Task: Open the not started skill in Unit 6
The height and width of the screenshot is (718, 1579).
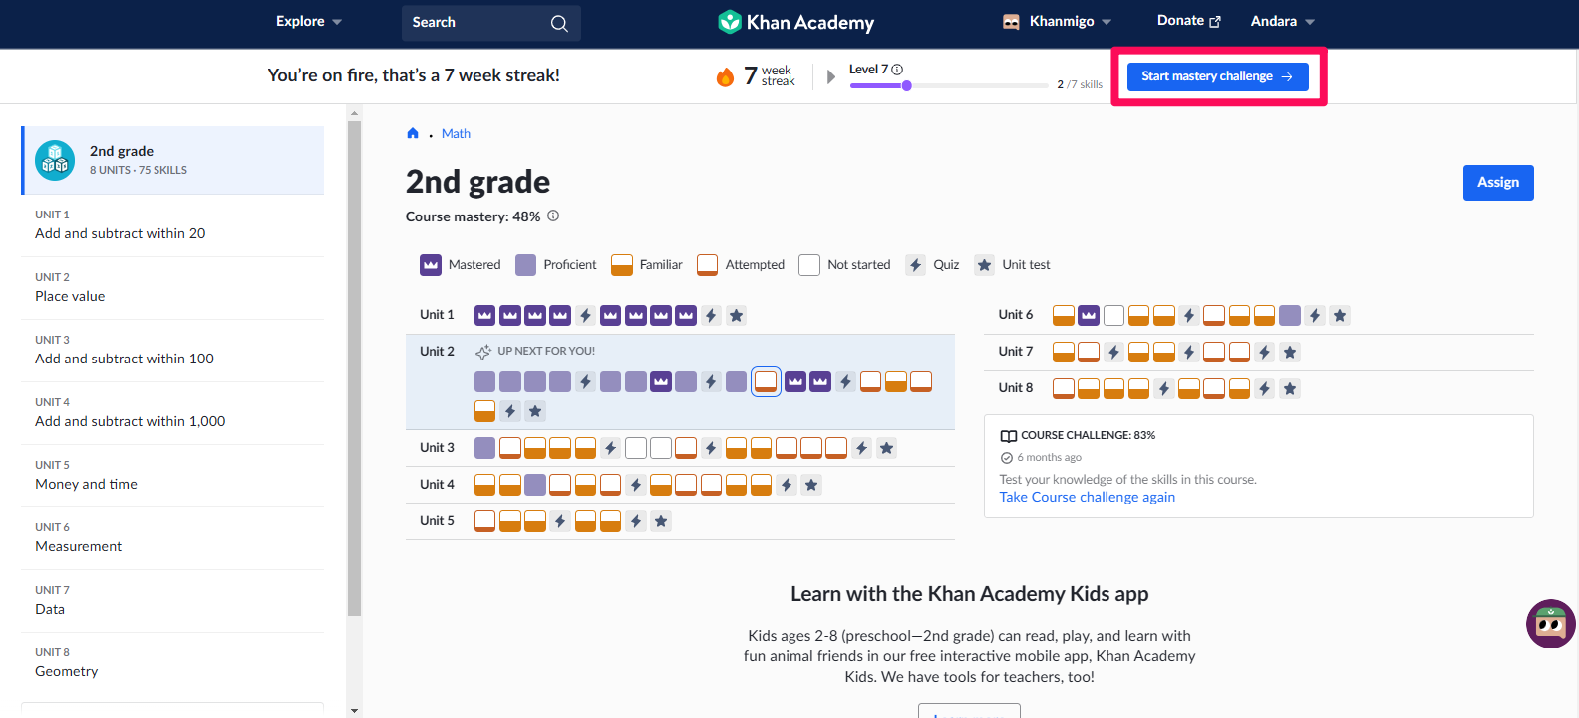Action: 1114,316
